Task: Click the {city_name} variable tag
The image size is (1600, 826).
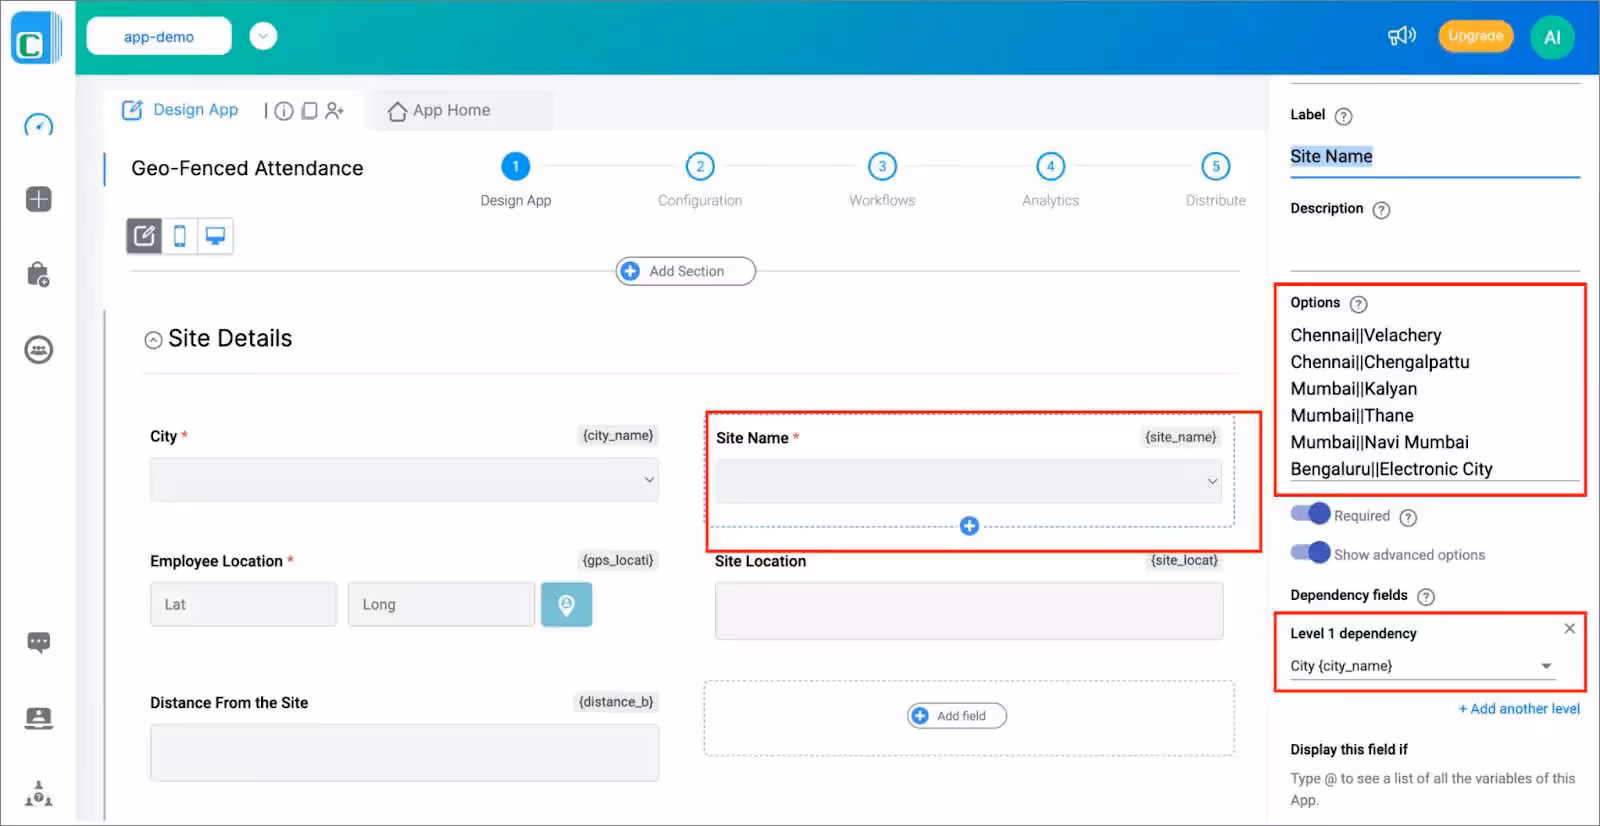Action: pyautogui.click(x=618, y=435)
